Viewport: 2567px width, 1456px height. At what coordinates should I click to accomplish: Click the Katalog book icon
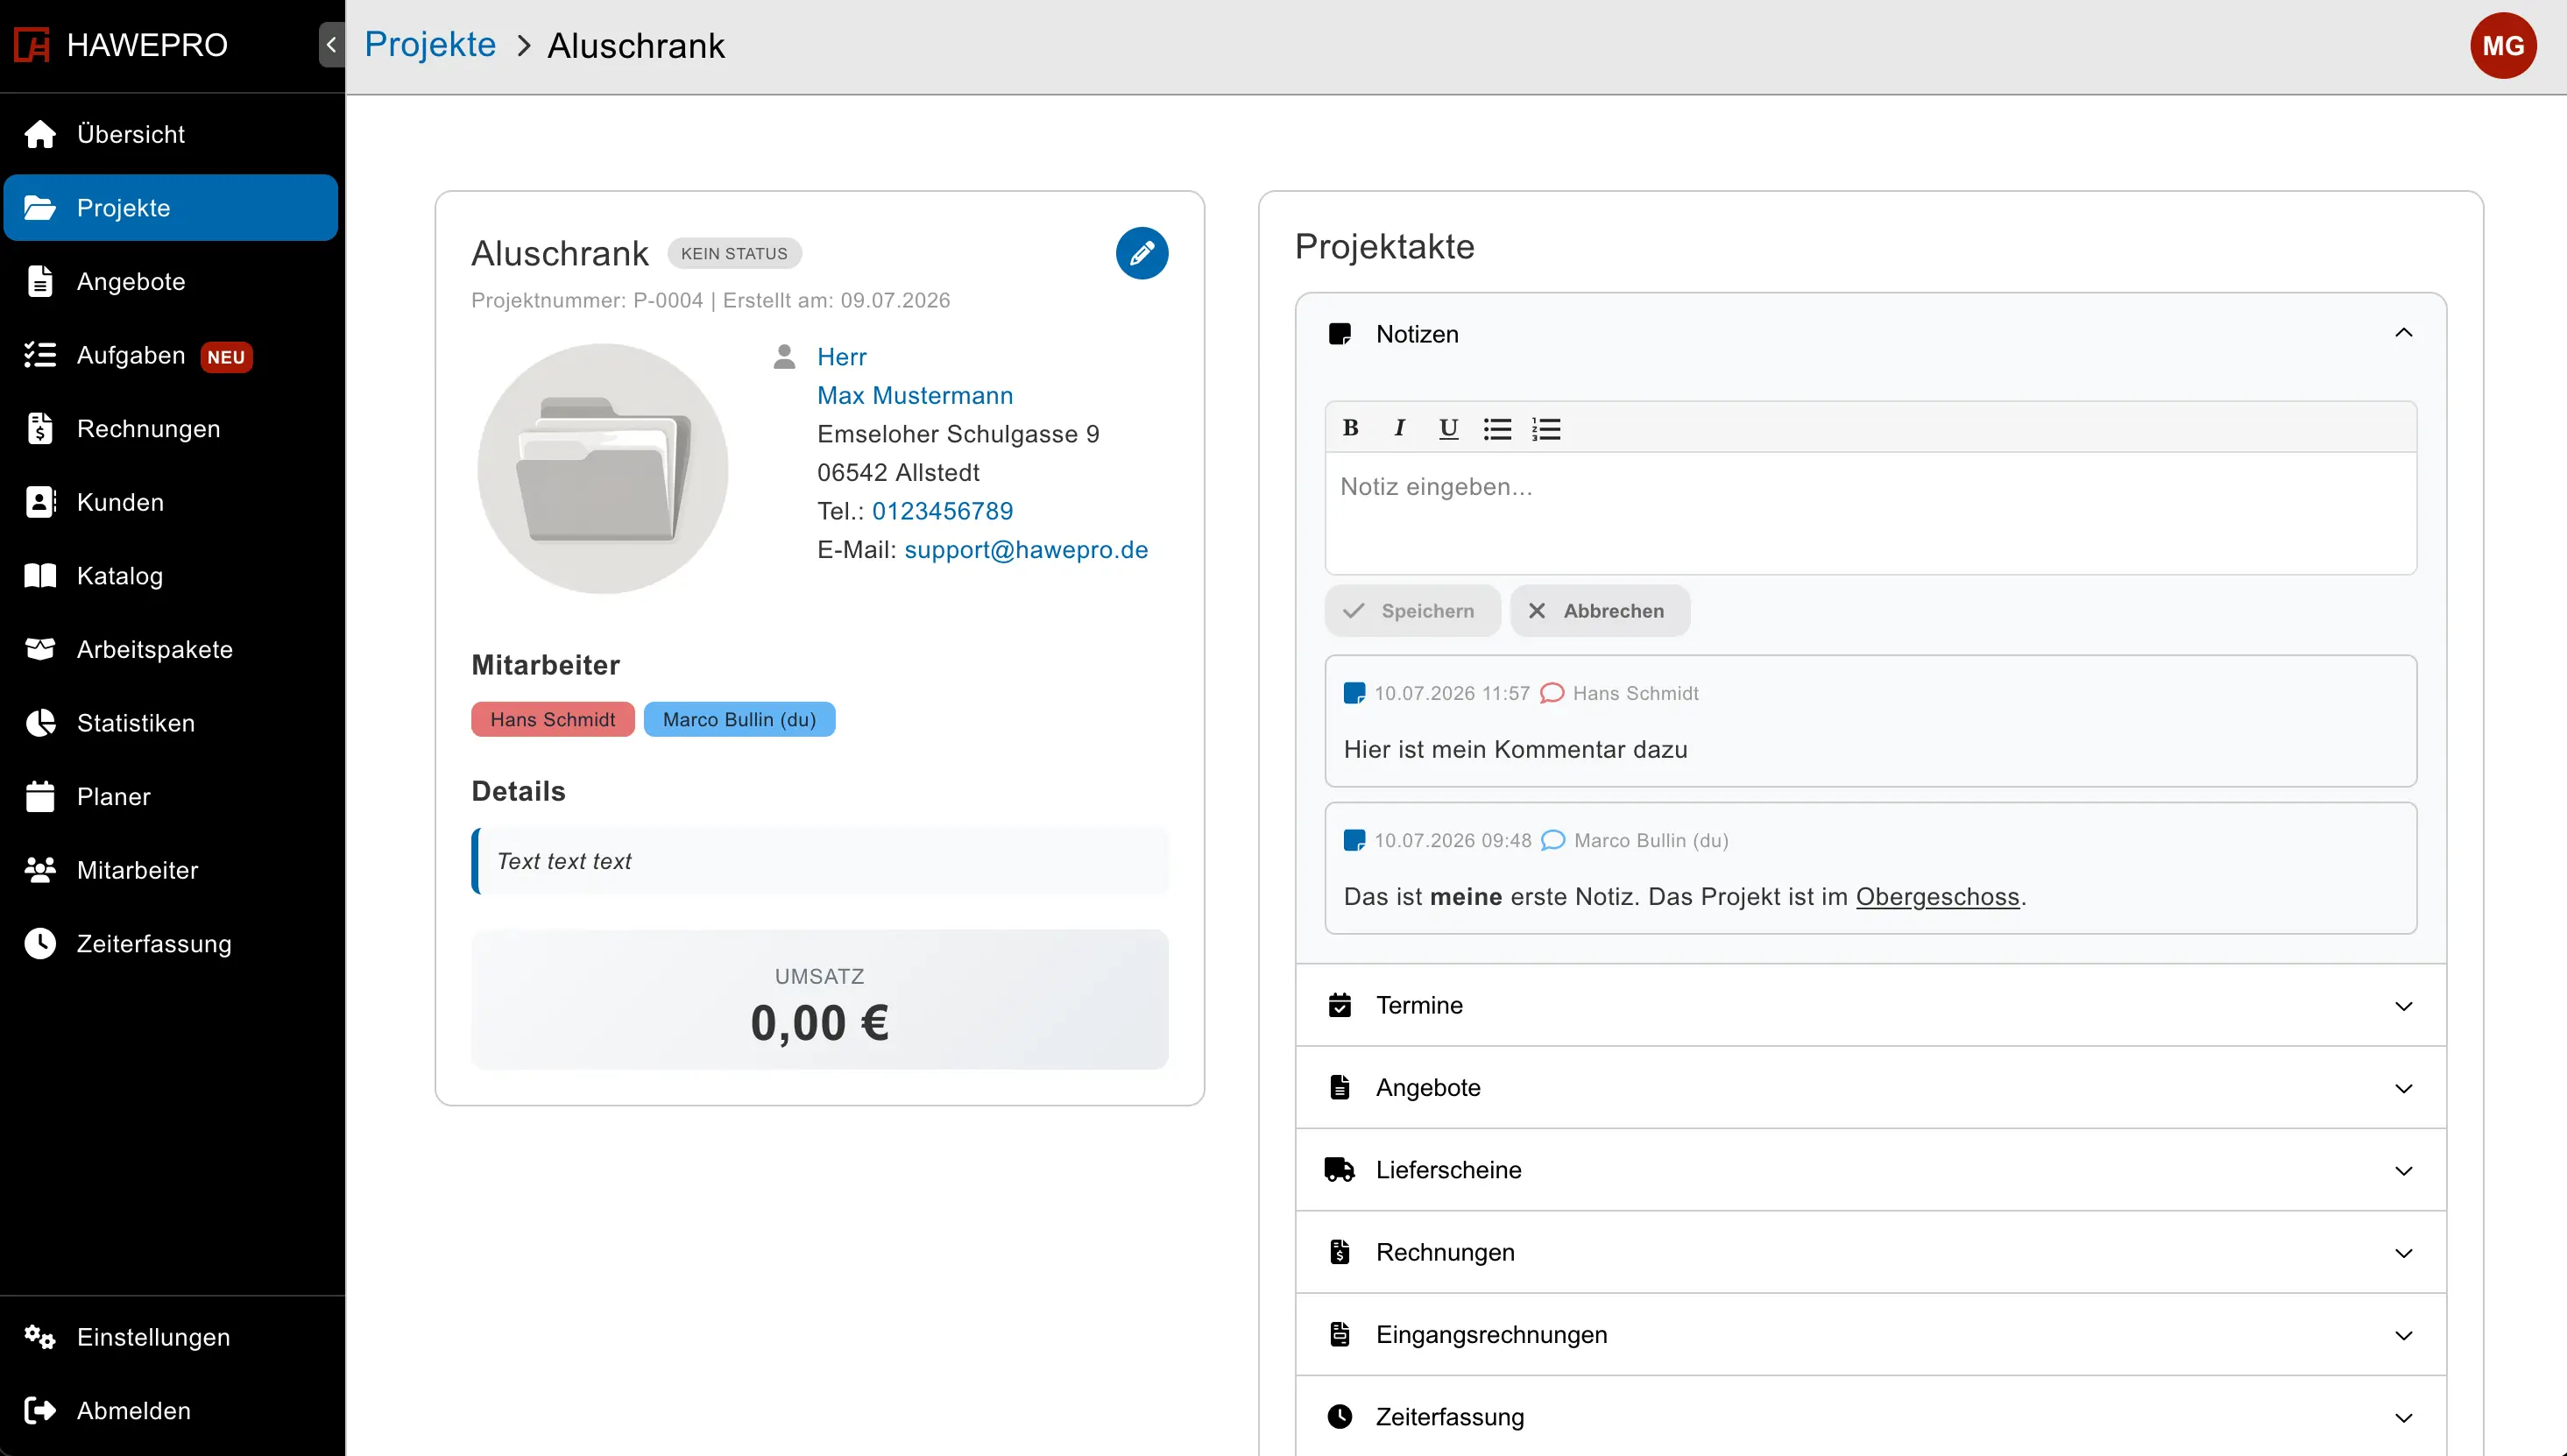point(40,576)
